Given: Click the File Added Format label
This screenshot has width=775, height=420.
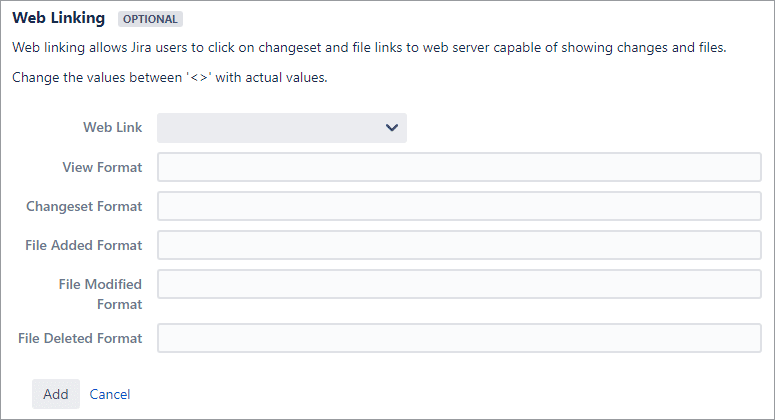Looking at the screenshot, I should (x=84, y=245).
